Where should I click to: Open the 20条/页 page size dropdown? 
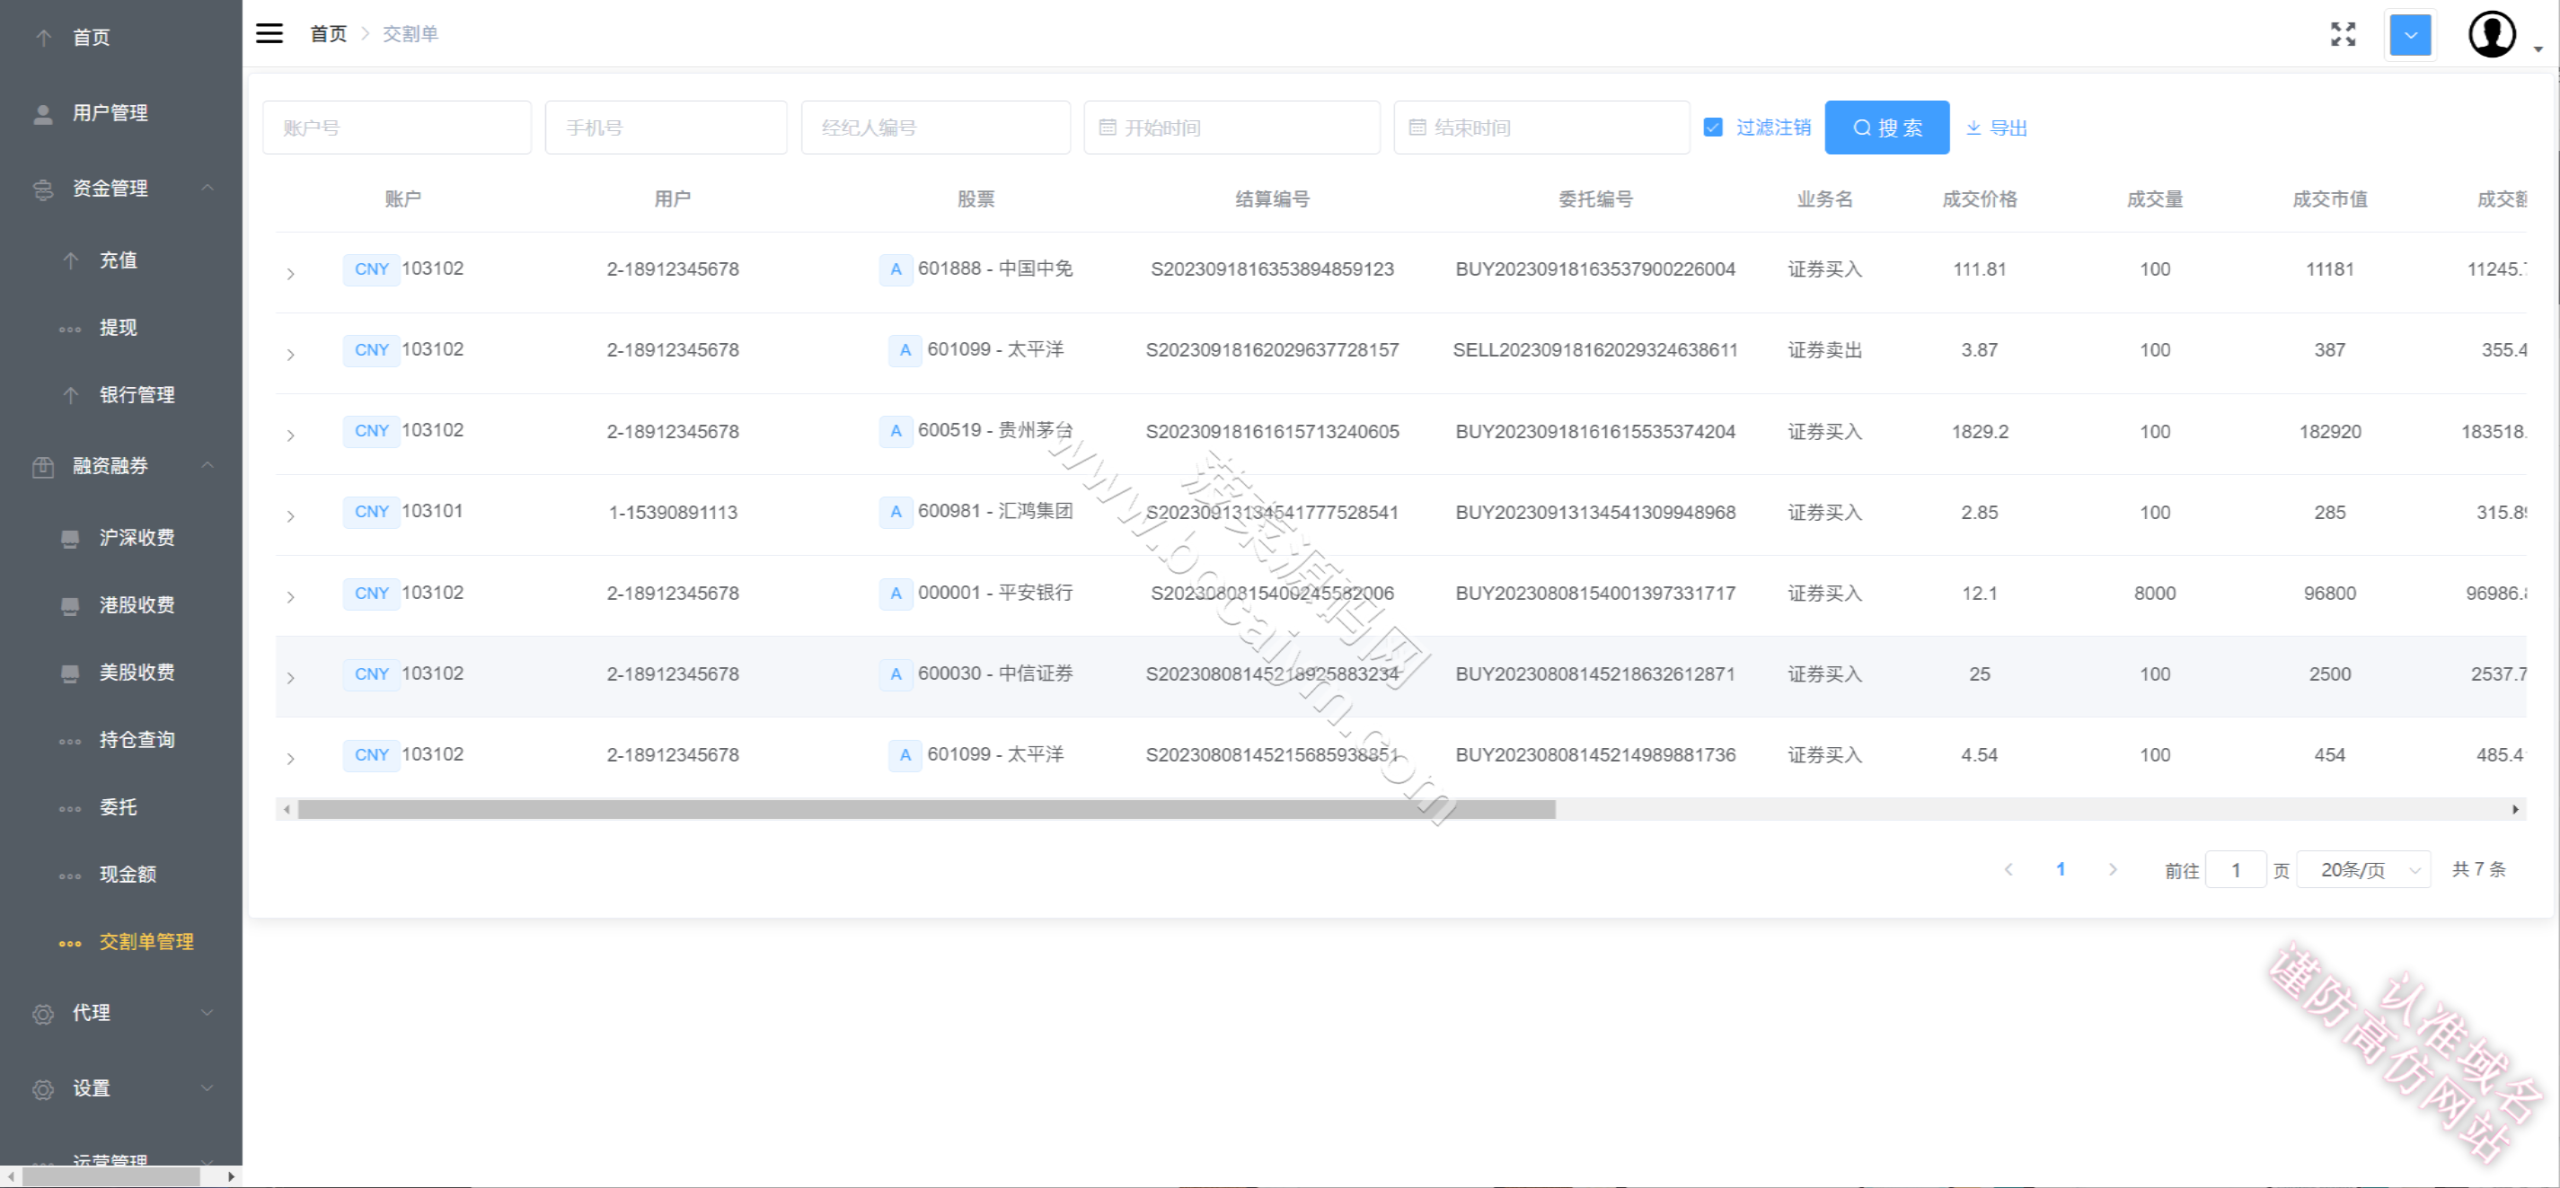pos(2364,869)
